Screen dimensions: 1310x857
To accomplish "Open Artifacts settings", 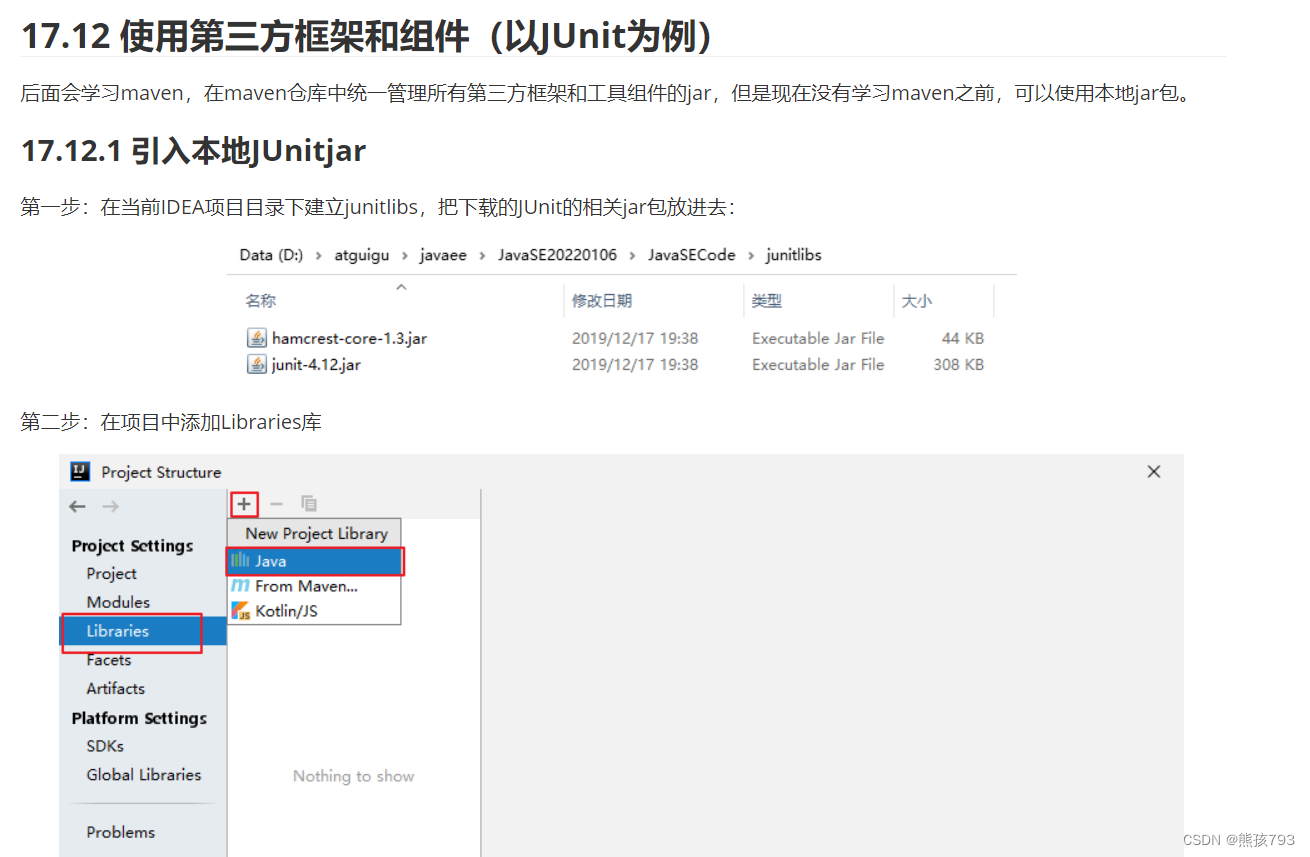I will [116, 688].
